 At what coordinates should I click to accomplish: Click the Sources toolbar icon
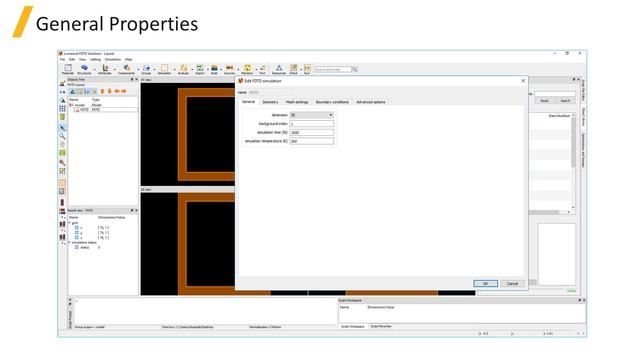pyautogui.click(x=229, y=69)
